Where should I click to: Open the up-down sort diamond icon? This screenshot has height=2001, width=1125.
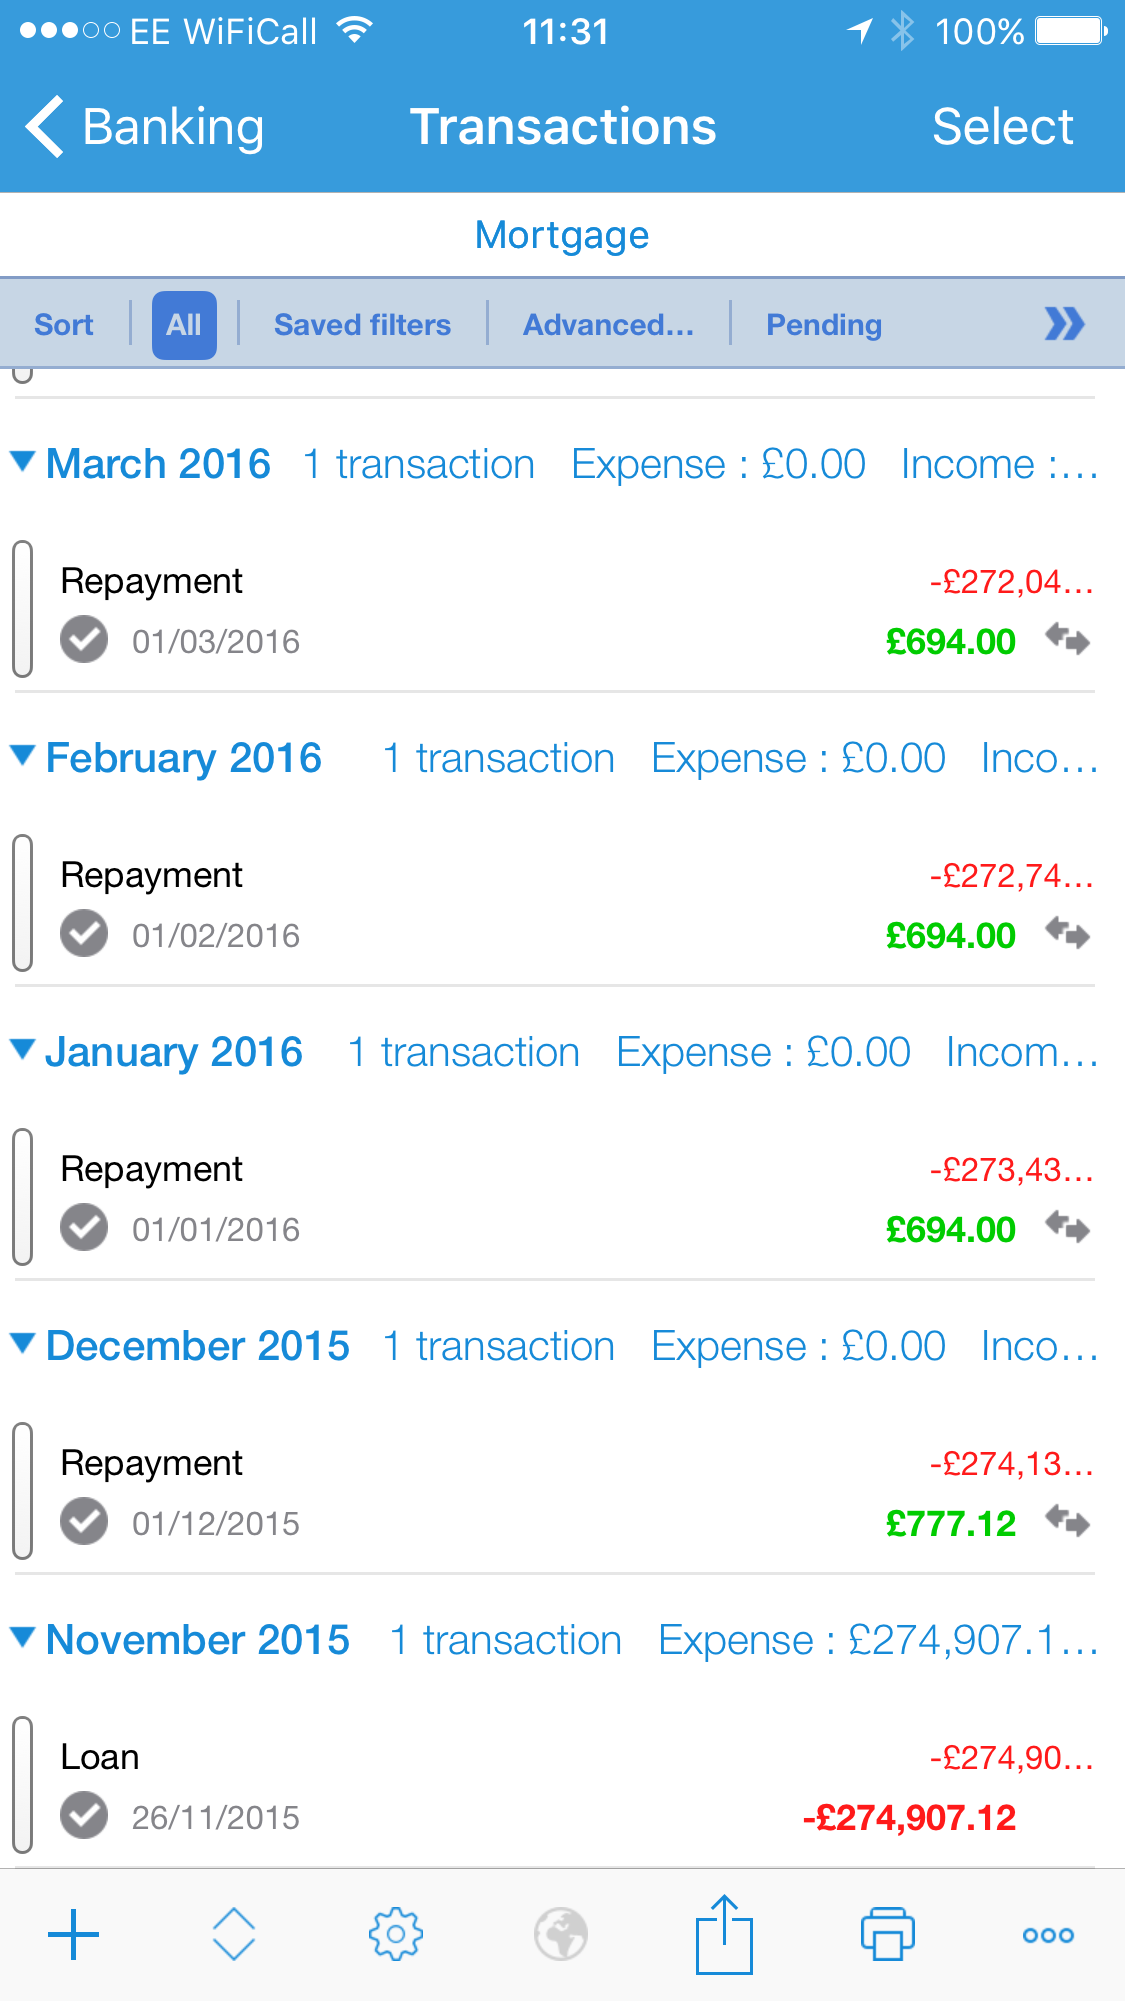pos(234,1934)
